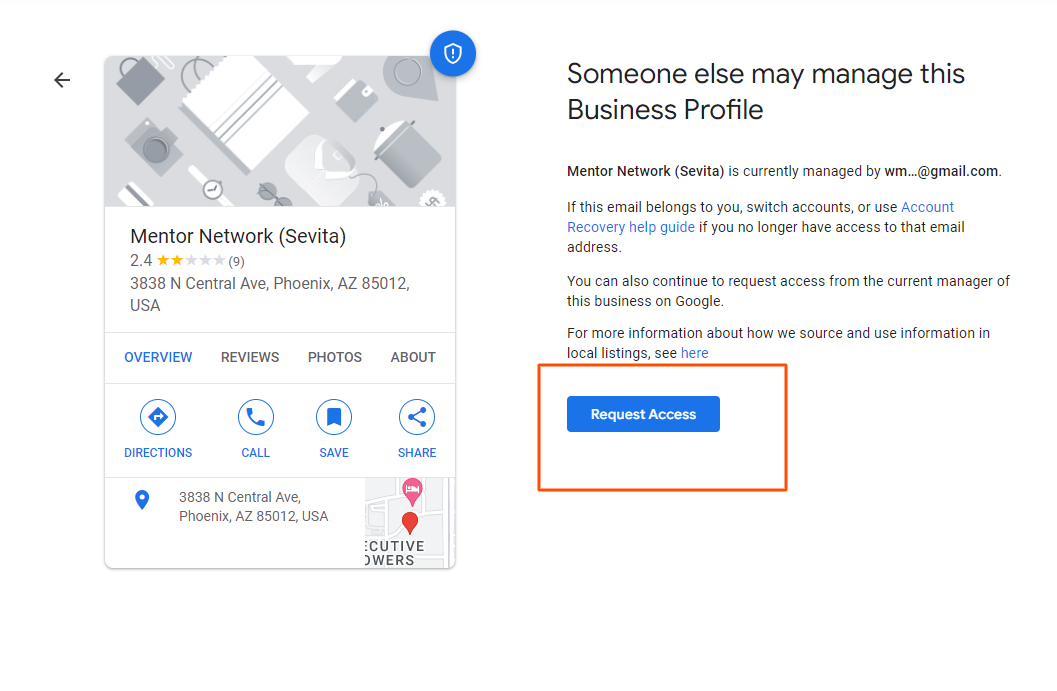Click the Request Access button
This screenshot has height=691, width=1057.
[643, 414]
